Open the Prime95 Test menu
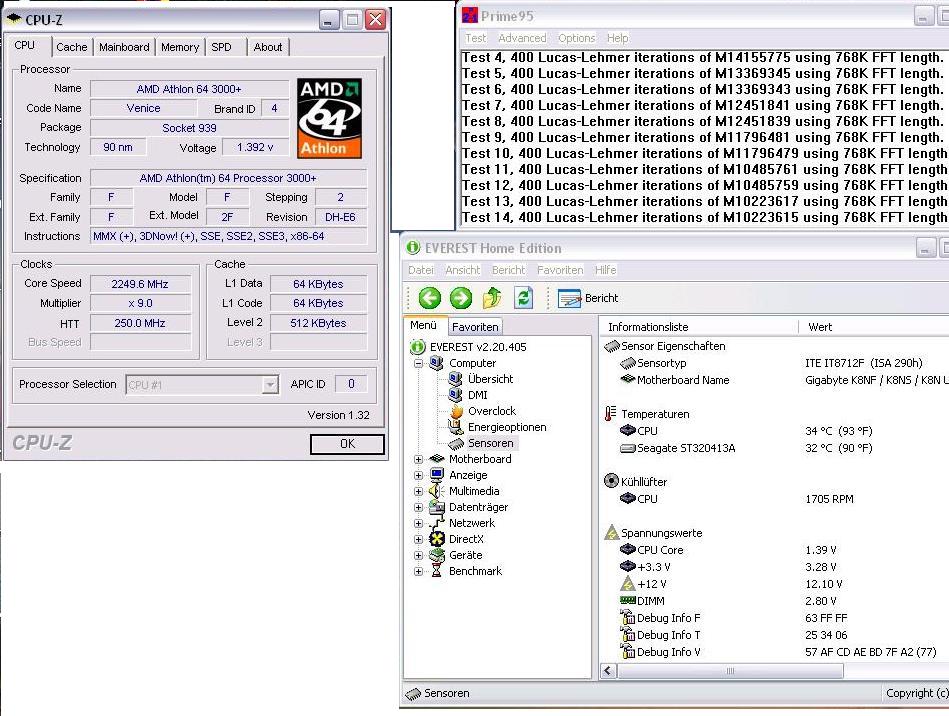 (x=475, y=38)
